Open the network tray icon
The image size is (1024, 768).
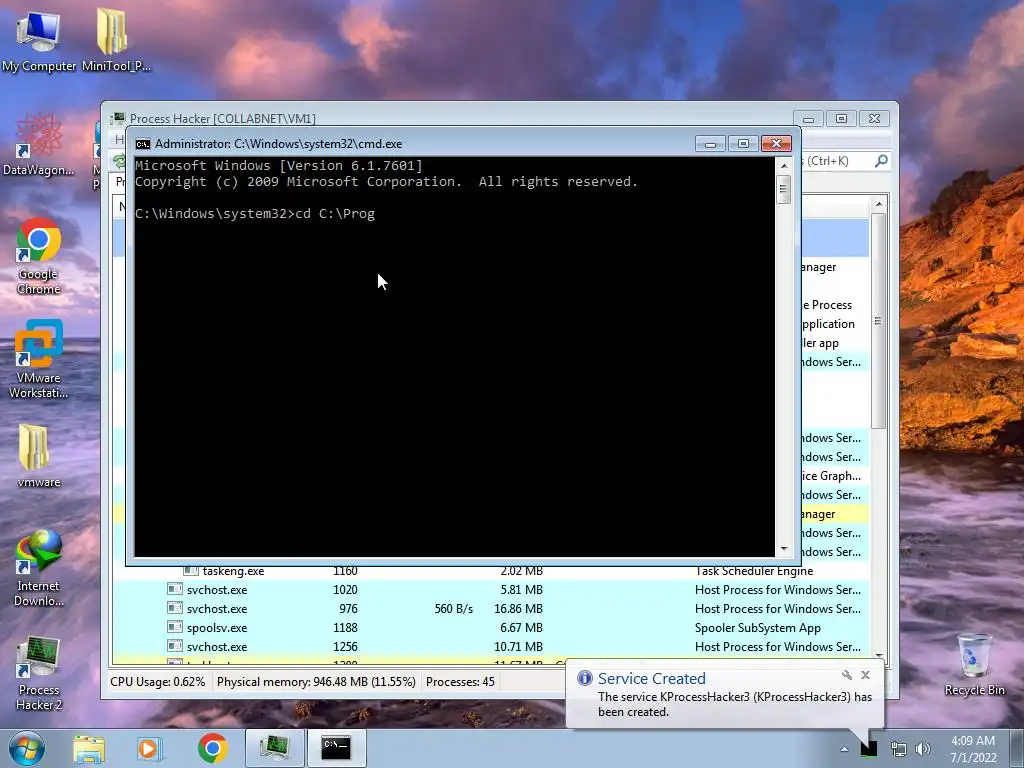point(899,750)
